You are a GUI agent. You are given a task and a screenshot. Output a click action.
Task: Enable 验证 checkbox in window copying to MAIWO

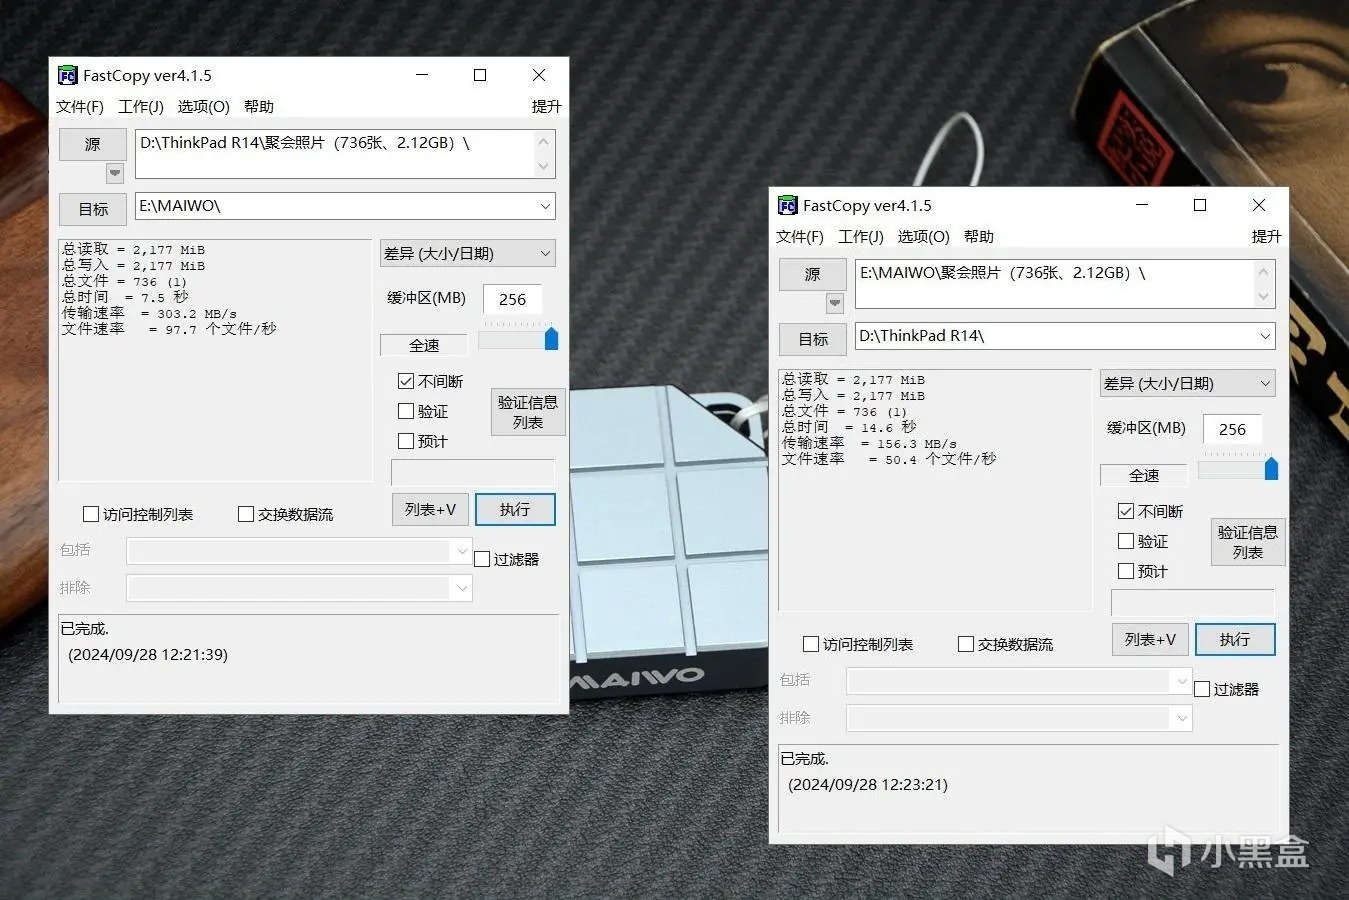[x=406, y=411]
